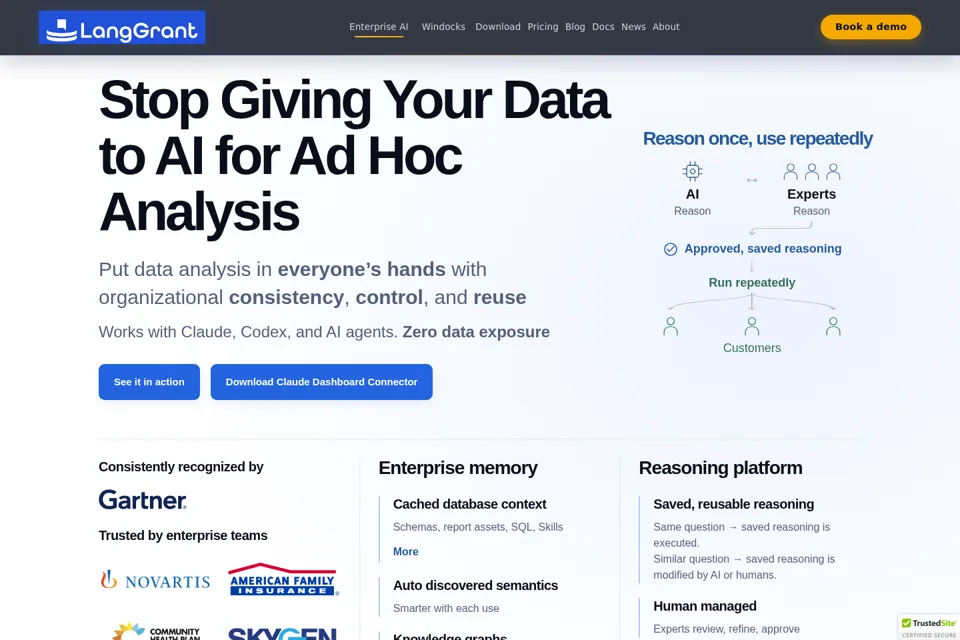Click the More link under Cached database context
The image size is (960, 640).
pyautogui.click(x=405, y=552)
